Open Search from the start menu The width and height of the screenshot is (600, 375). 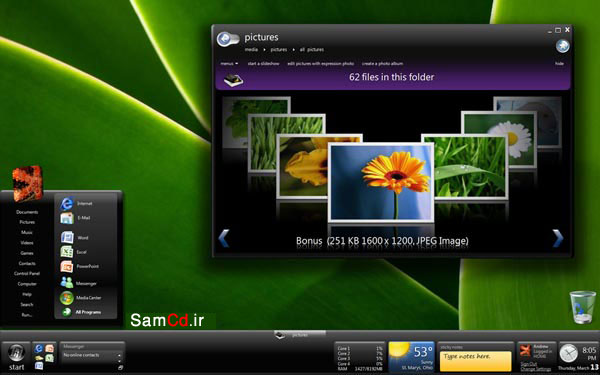(27, 305)
